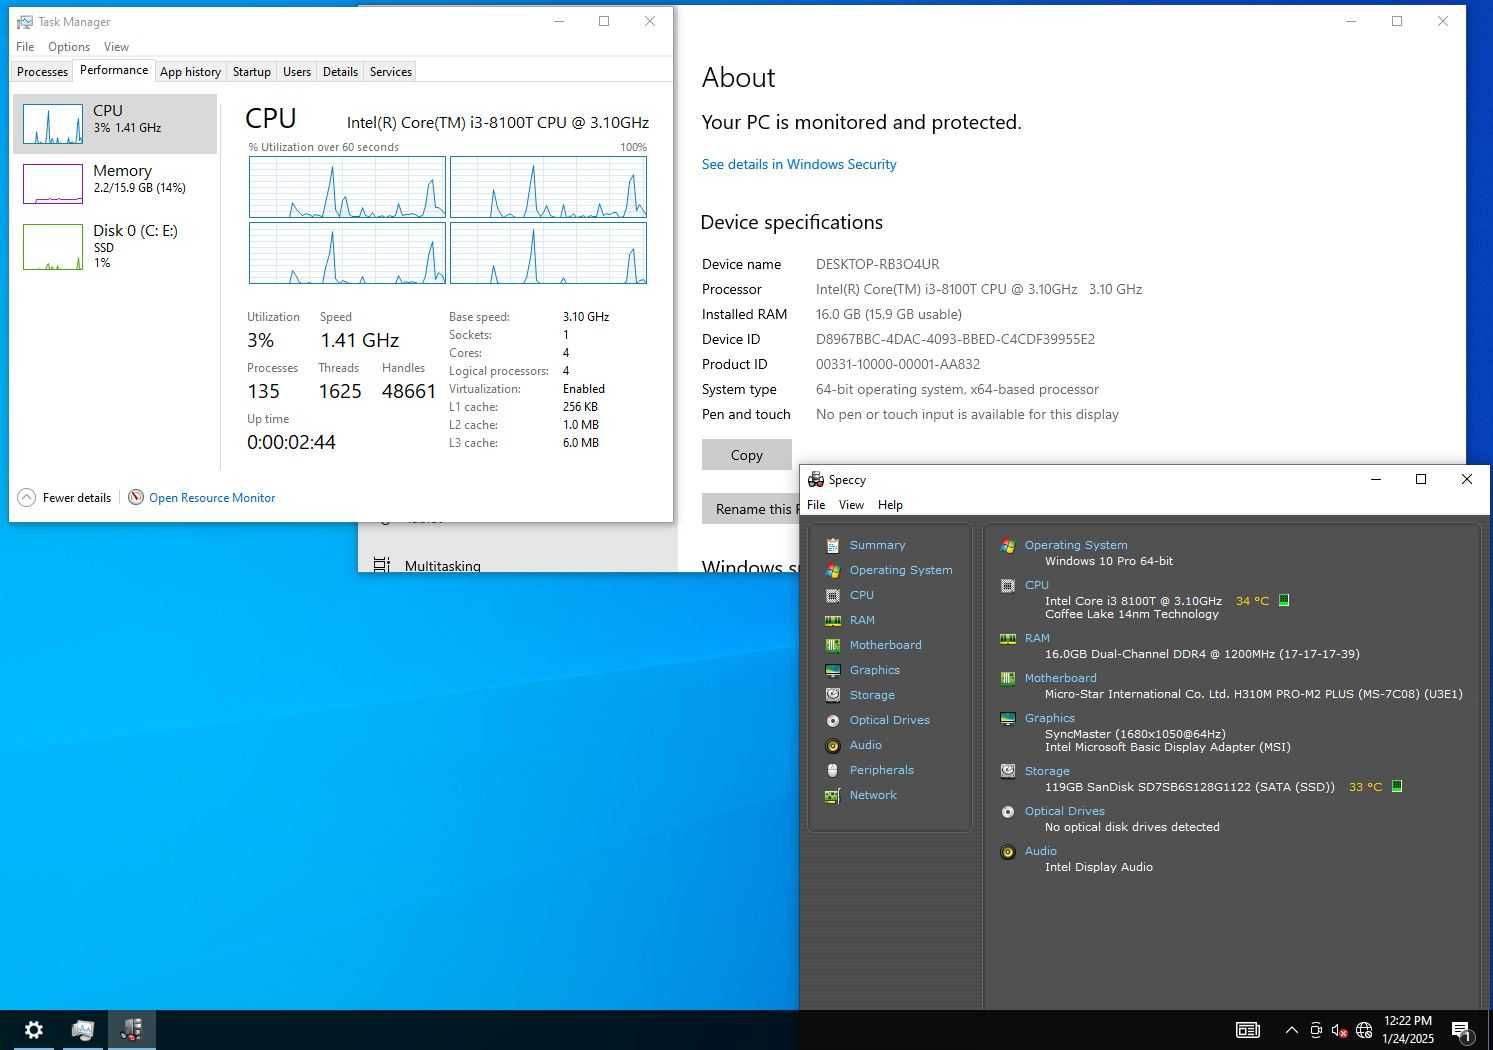
Task: Switch to the Services tab
Action: [x=390, y=72]
